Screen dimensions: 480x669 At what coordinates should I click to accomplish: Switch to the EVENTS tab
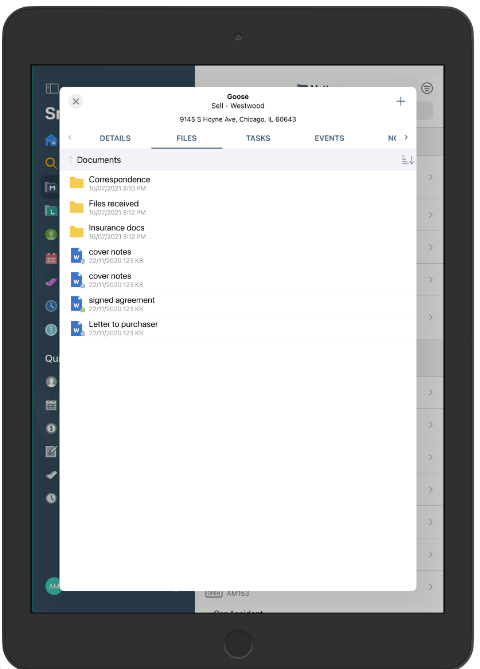pyautogui.click(x=329, y=138)
